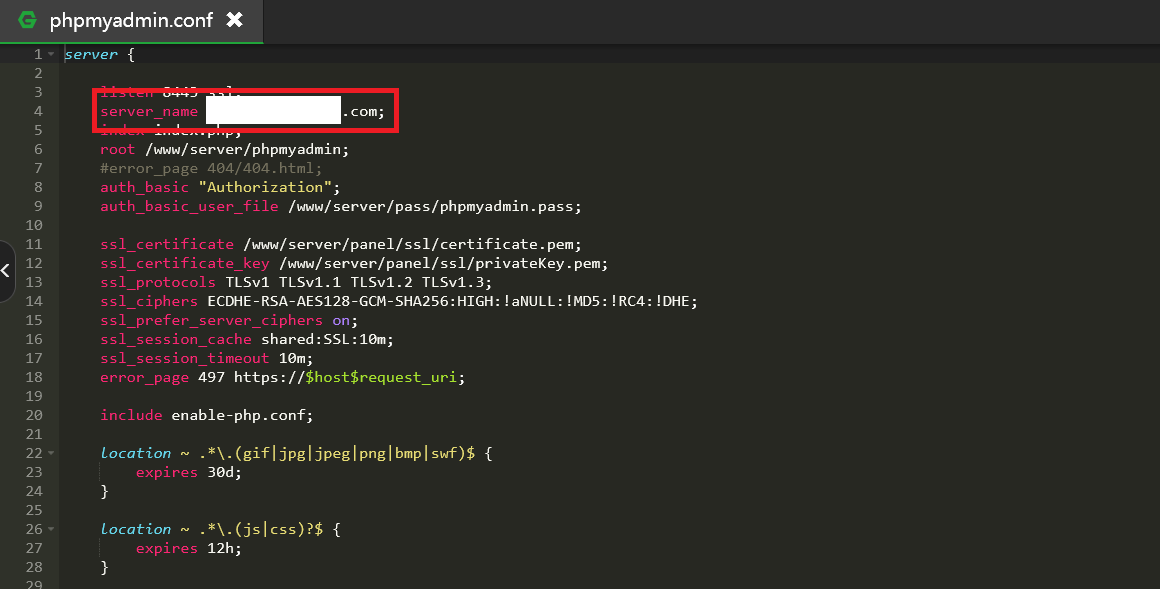Expand the left side panel arrow handle
Viewport: 1160px width, 589px height.
(x=6, y=271)
